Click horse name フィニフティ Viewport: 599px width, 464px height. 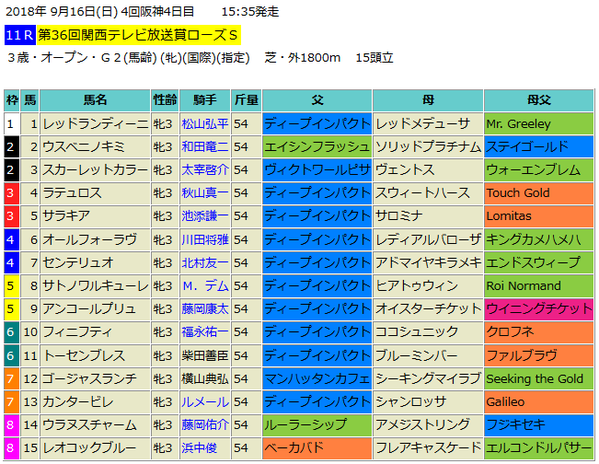(x=77, y=332)
